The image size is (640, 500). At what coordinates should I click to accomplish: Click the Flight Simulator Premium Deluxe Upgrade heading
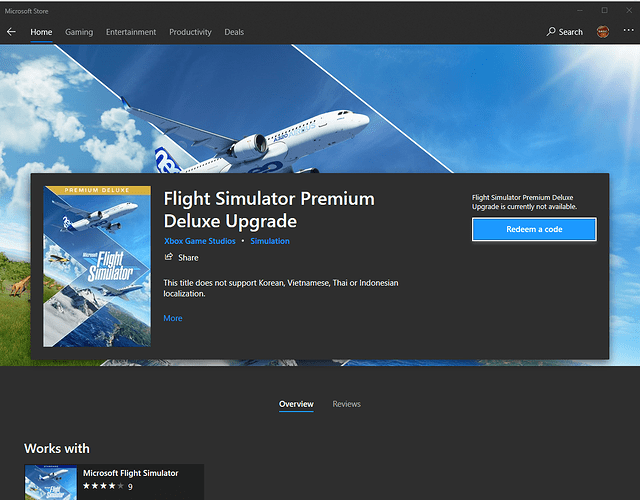[x=269, y=210]
